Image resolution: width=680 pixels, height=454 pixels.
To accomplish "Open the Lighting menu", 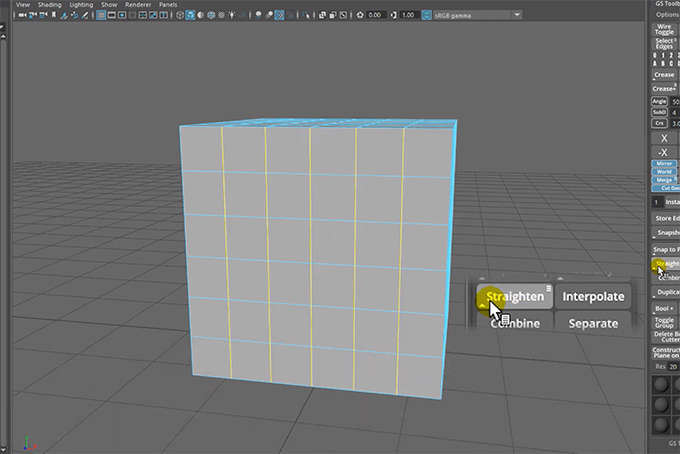I will click(x=81, y=4).
